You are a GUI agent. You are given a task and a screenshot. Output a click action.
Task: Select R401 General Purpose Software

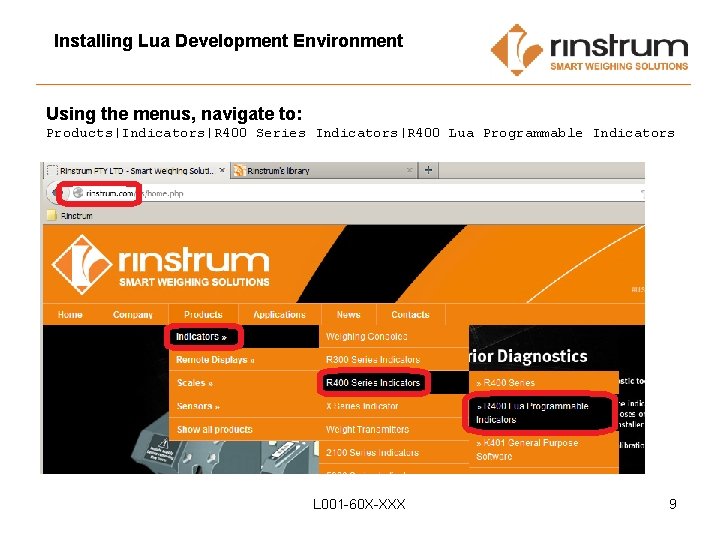point(544,450)
